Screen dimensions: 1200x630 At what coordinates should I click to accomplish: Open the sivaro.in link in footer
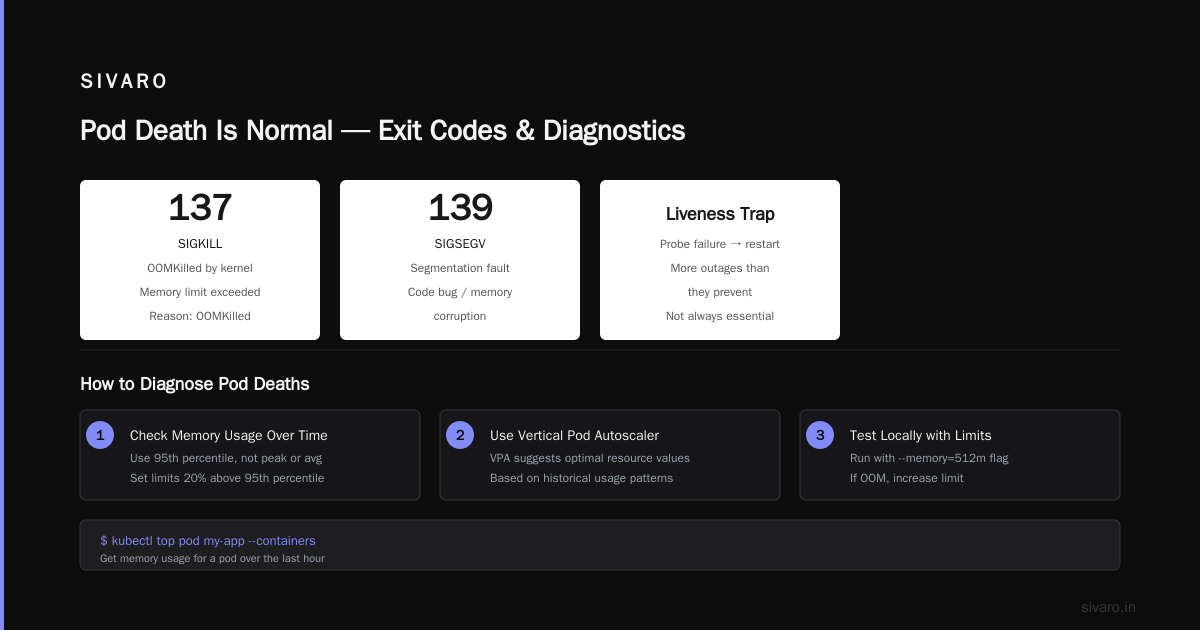1108,607
